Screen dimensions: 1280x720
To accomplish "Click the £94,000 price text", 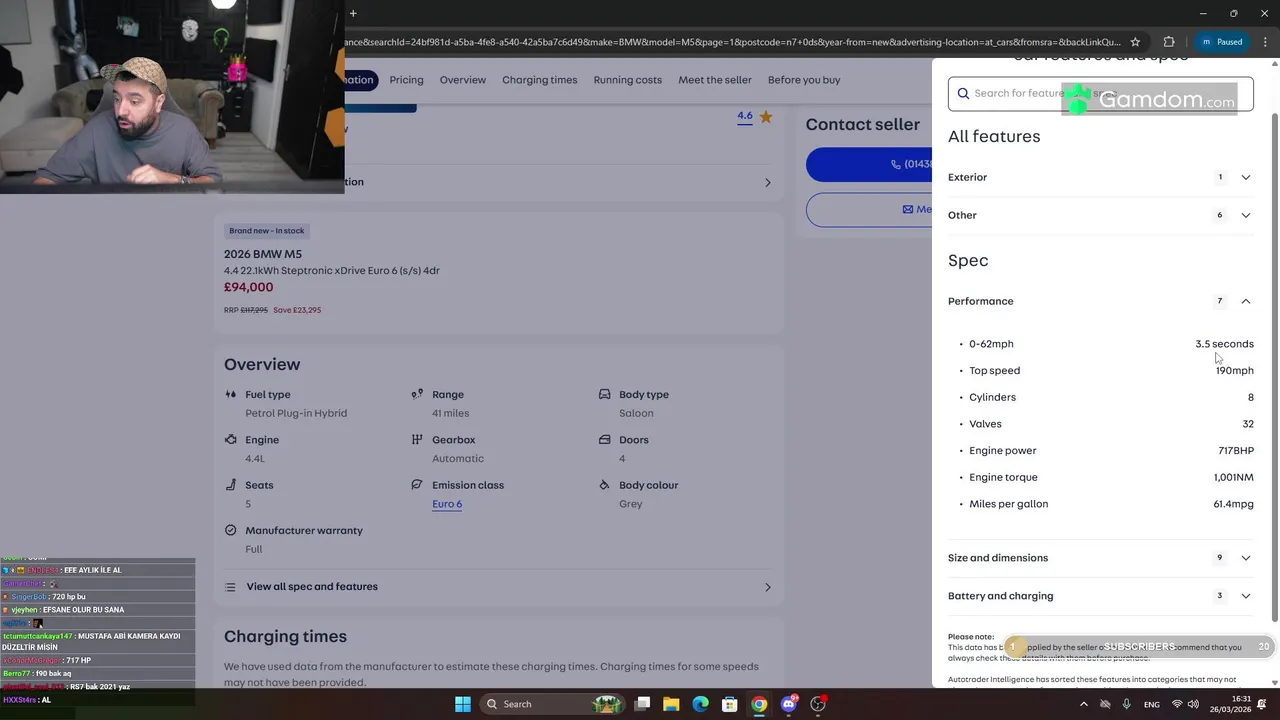I will point(248,287).
